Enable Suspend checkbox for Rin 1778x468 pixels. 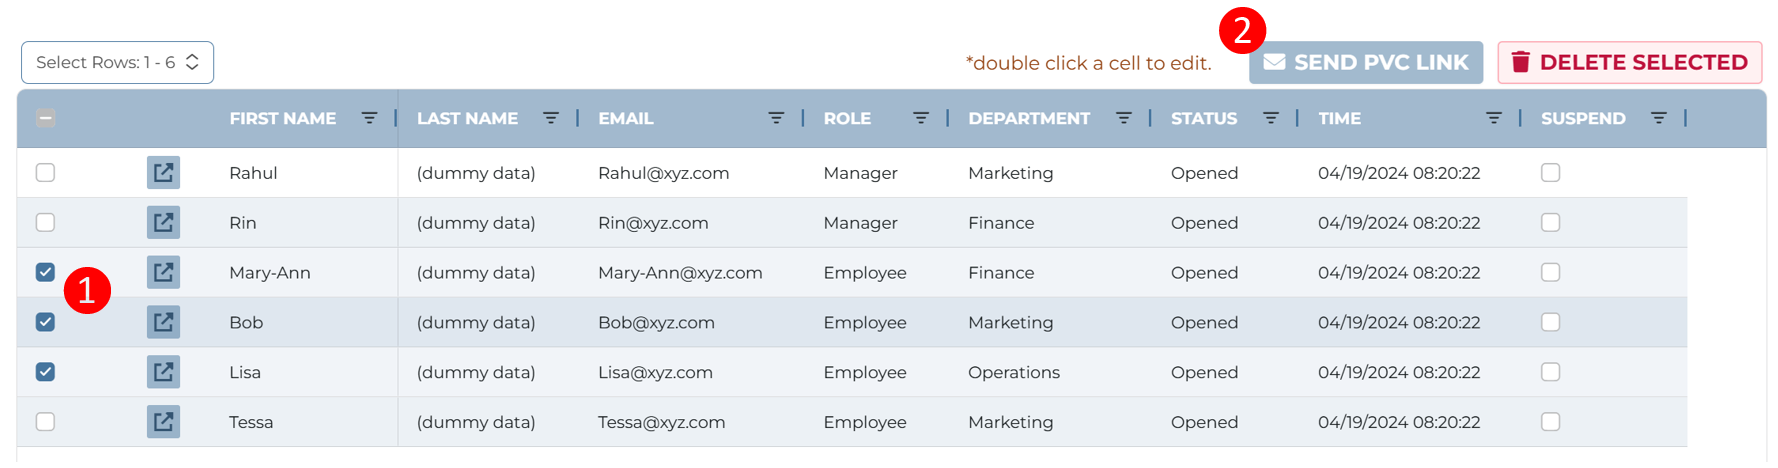[x=1550, y=222]
